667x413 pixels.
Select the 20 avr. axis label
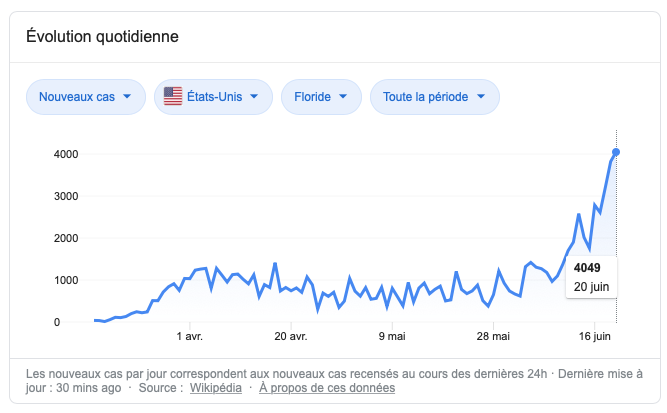point(290,337)
